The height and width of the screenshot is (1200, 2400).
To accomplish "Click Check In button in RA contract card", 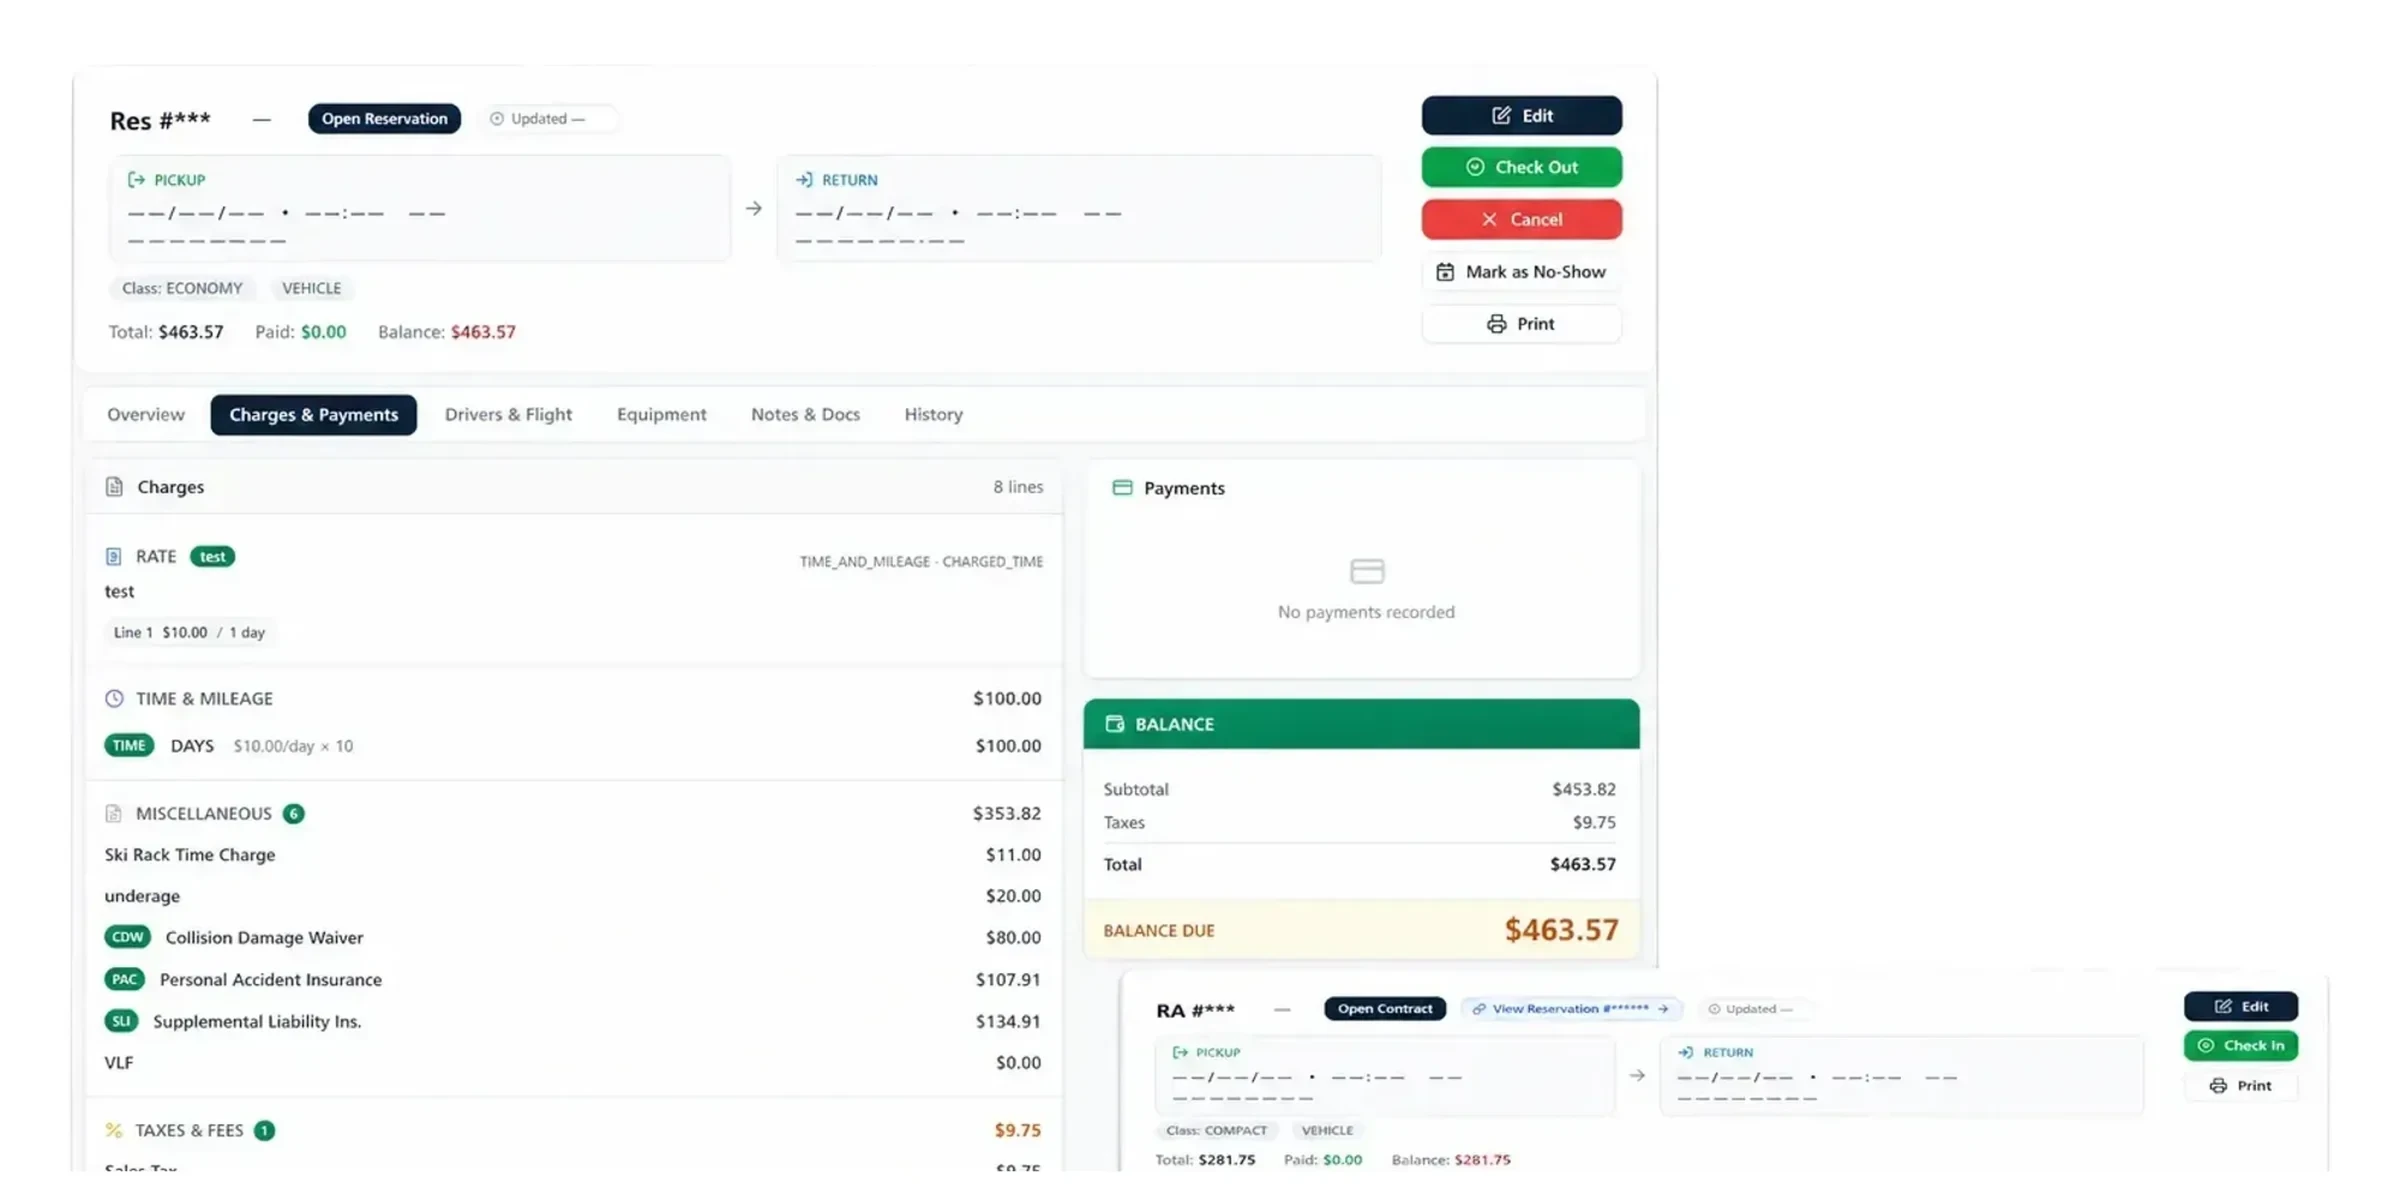I will (2241, 1045).
